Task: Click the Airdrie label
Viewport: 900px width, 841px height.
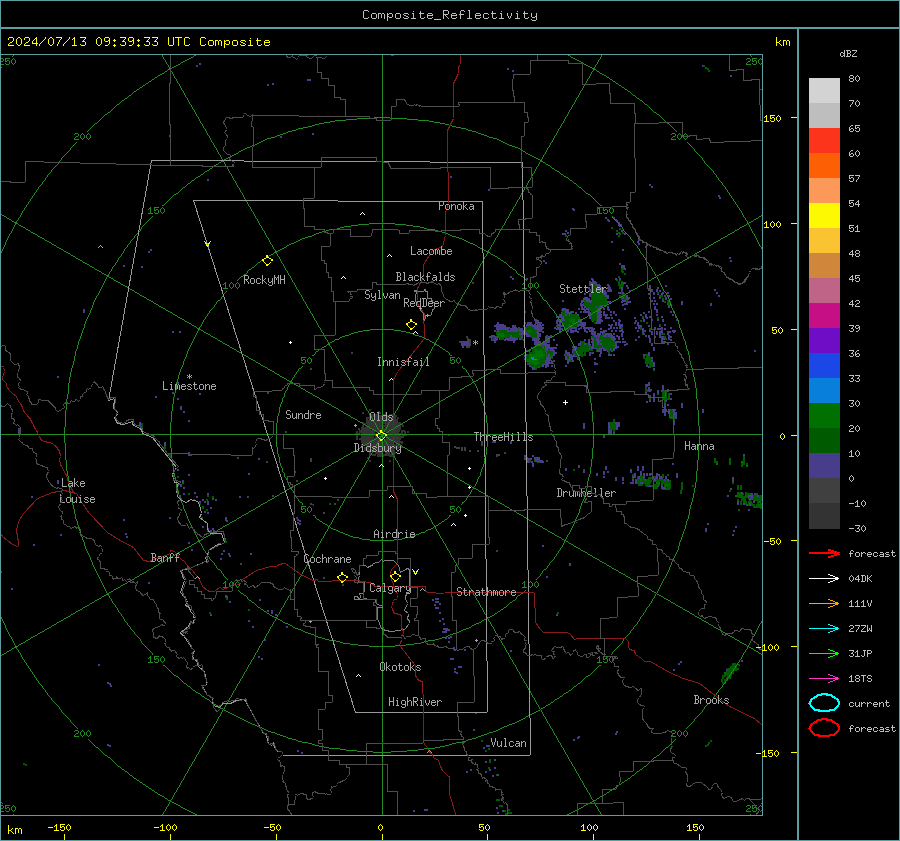Action: 394,534
